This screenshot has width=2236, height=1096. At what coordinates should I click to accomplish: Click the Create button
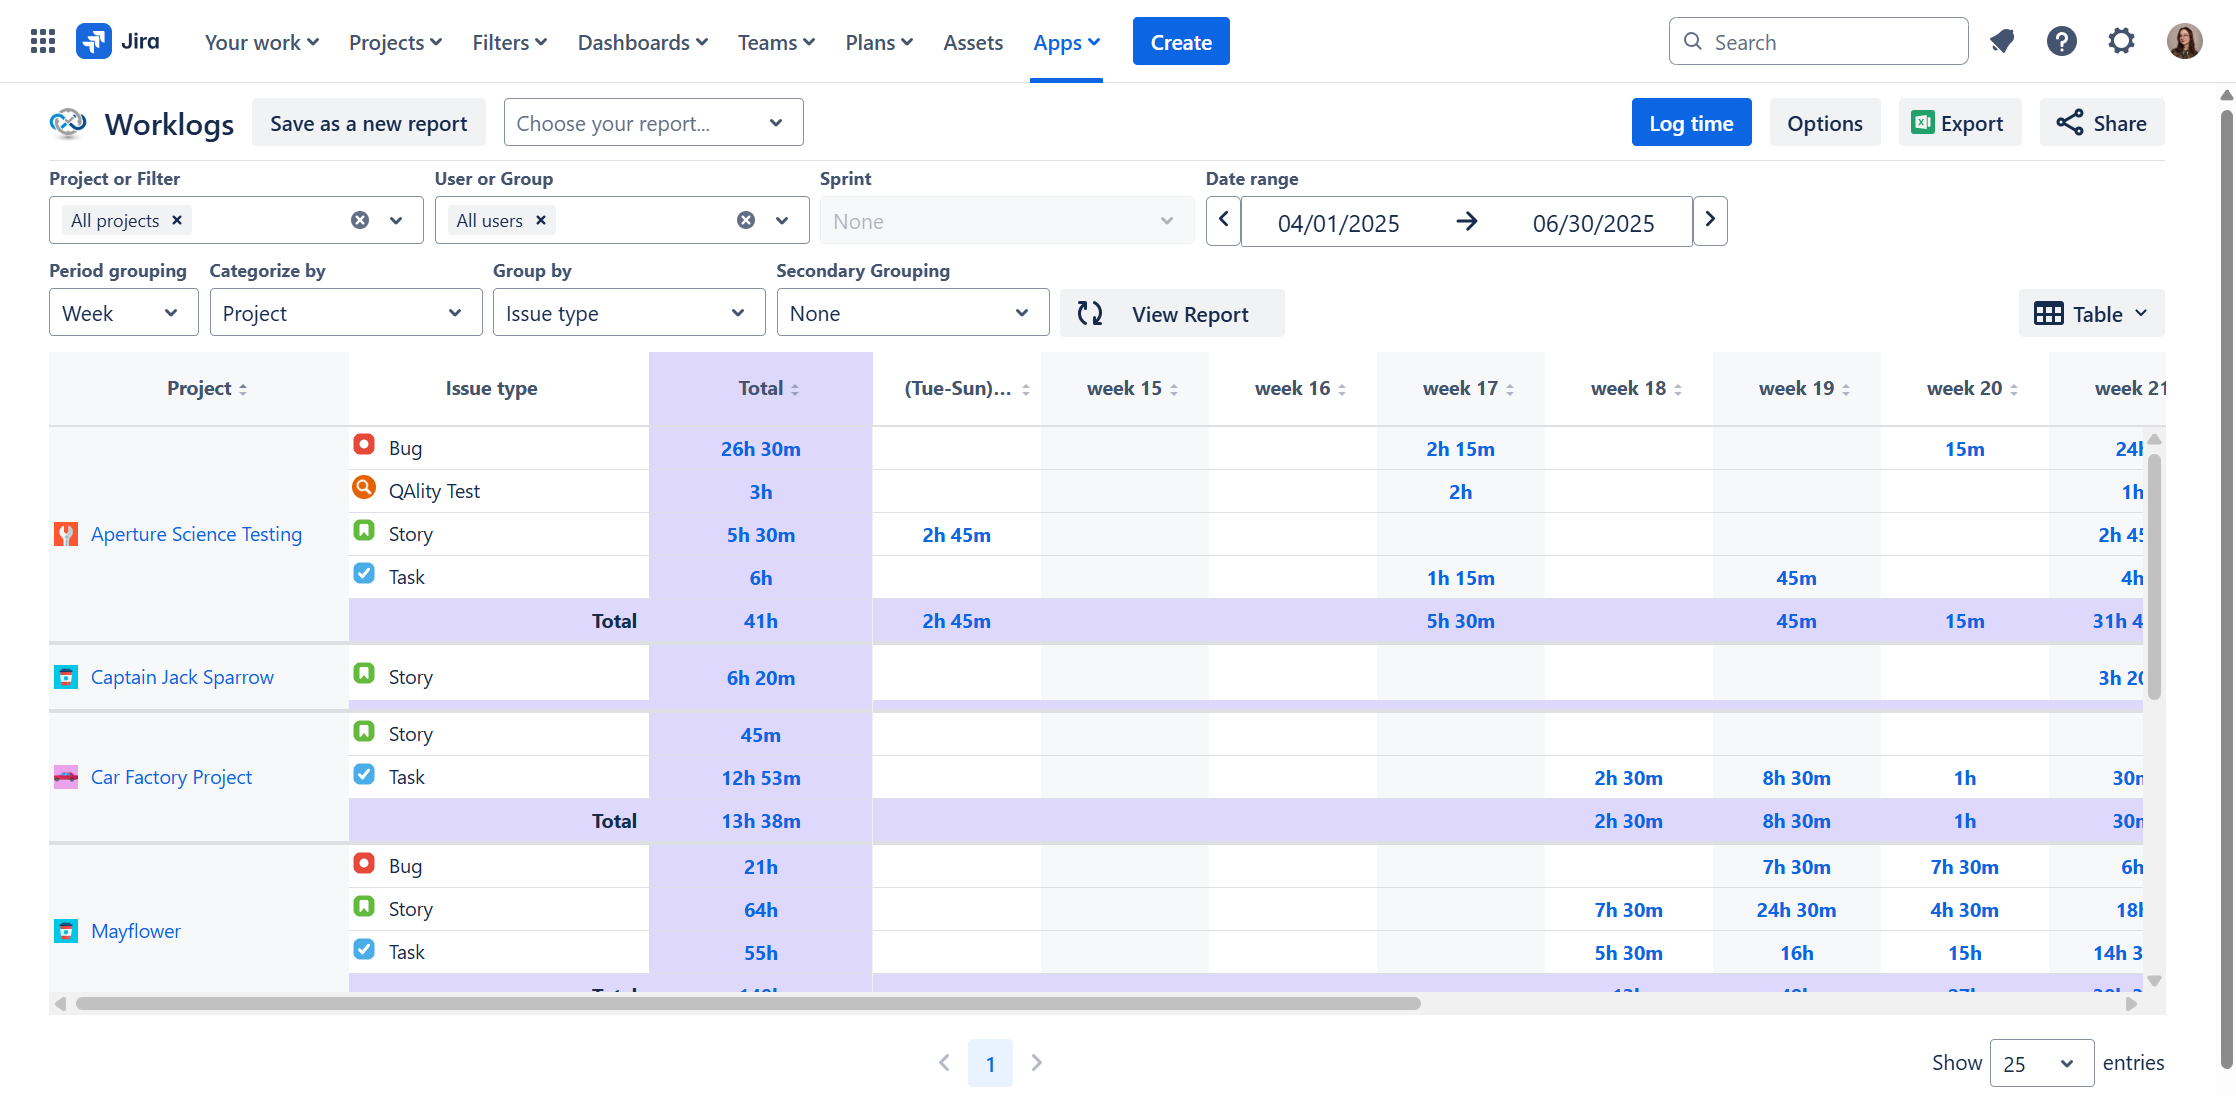1181,41
